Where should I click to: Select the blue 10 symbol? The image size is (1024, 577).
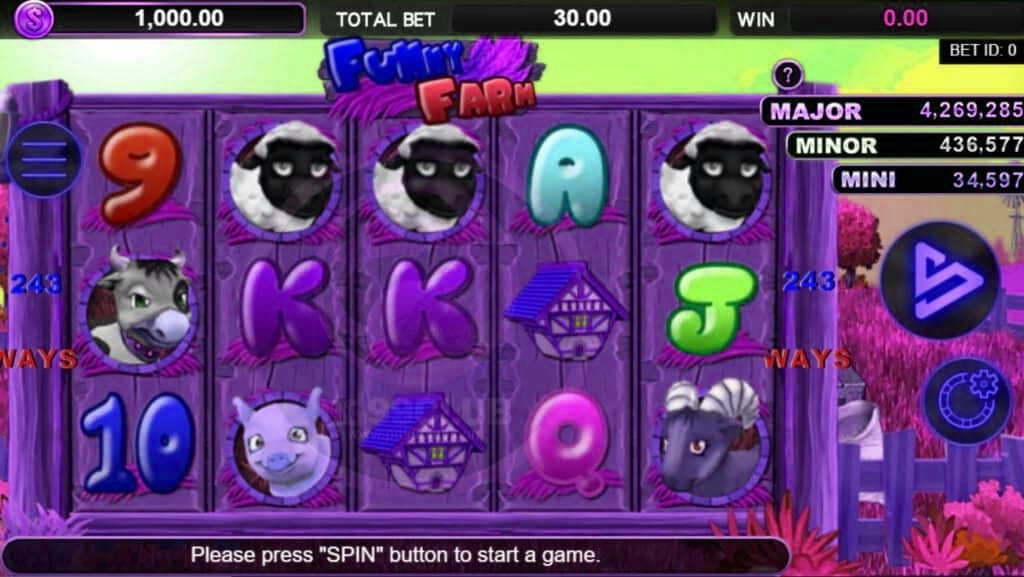click(138, 443)
